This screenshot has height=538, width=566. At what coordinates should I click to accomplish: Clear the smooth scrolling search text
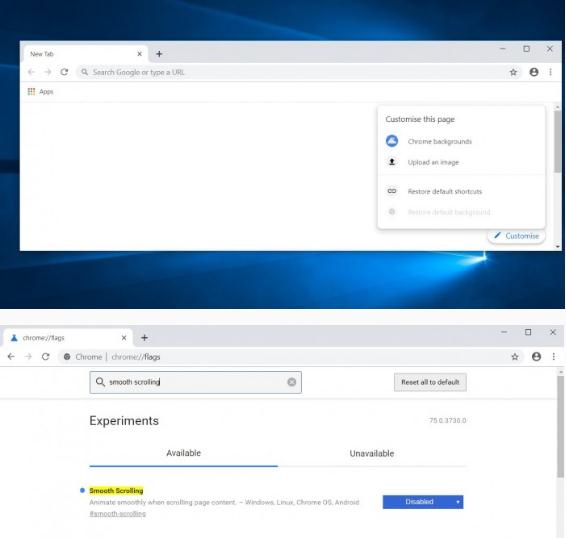point(292,382)
